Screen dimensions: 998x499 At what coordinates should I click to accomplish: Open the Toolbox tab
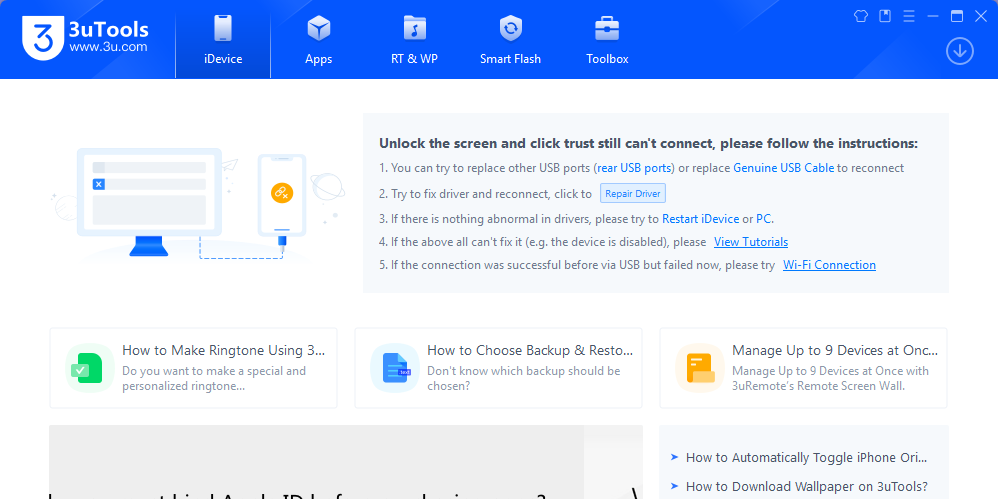[x=607, y=40]
